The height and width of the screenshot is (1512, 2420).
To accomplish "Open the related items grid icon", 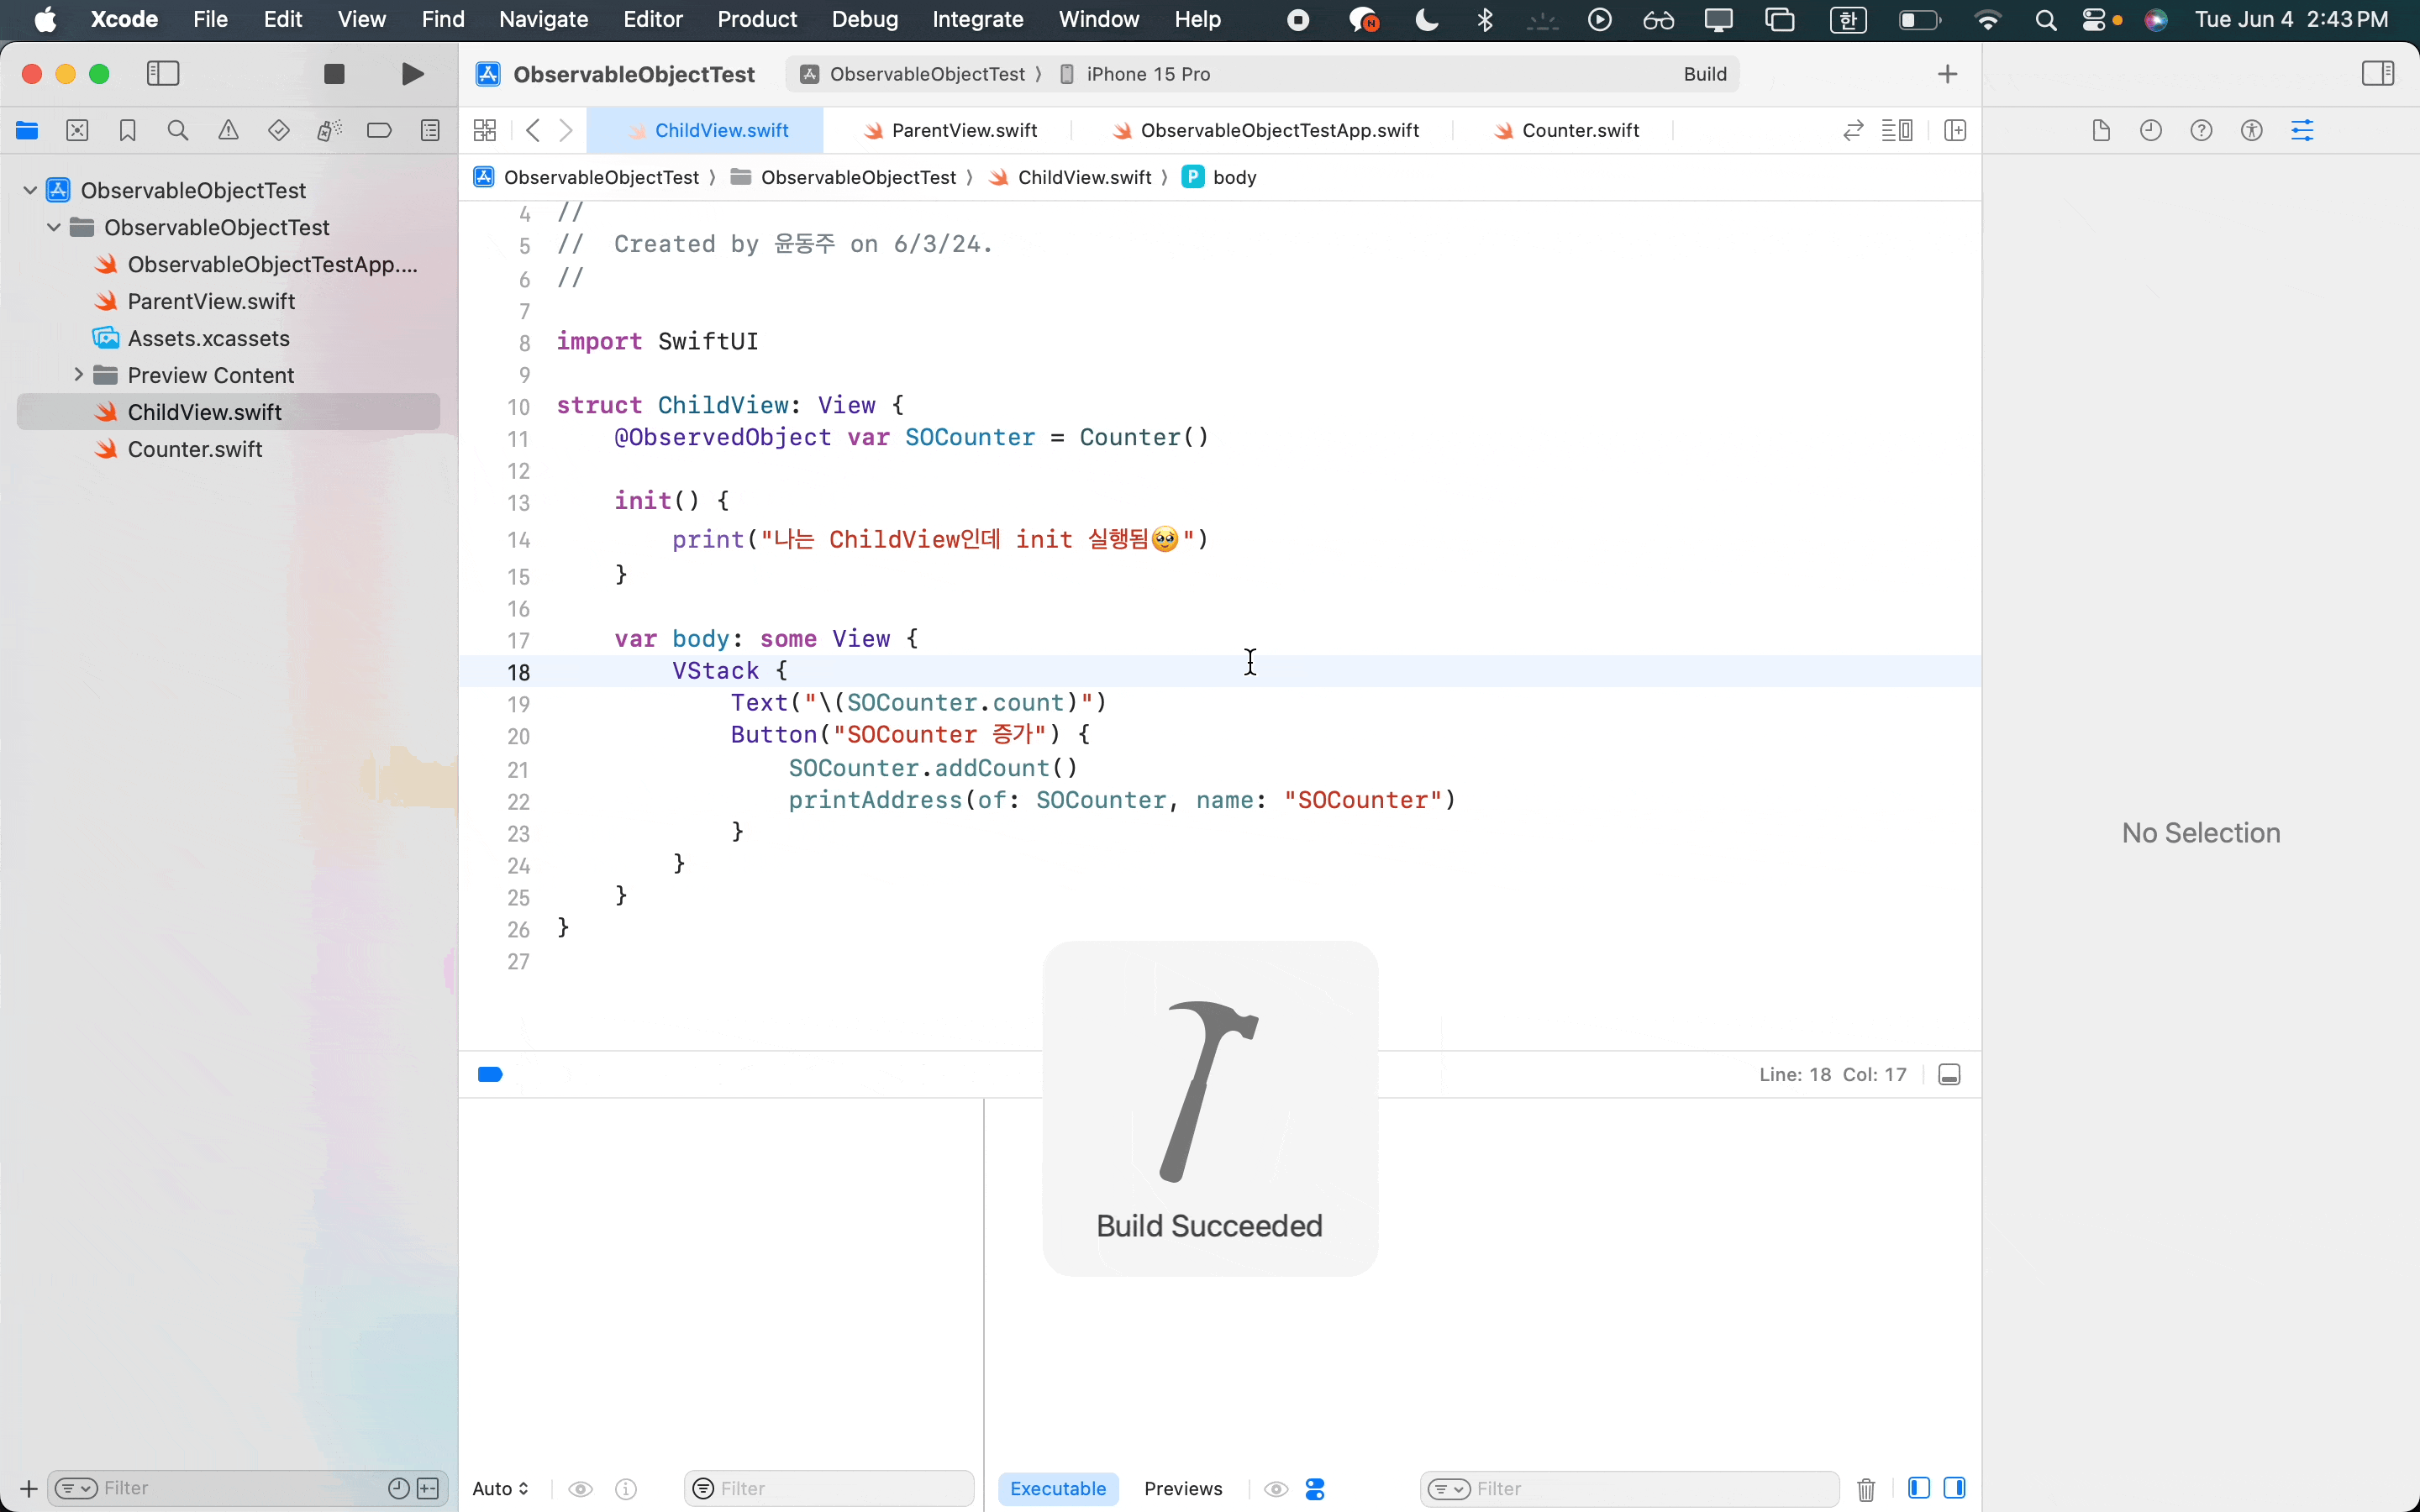I will coord(485,130).
